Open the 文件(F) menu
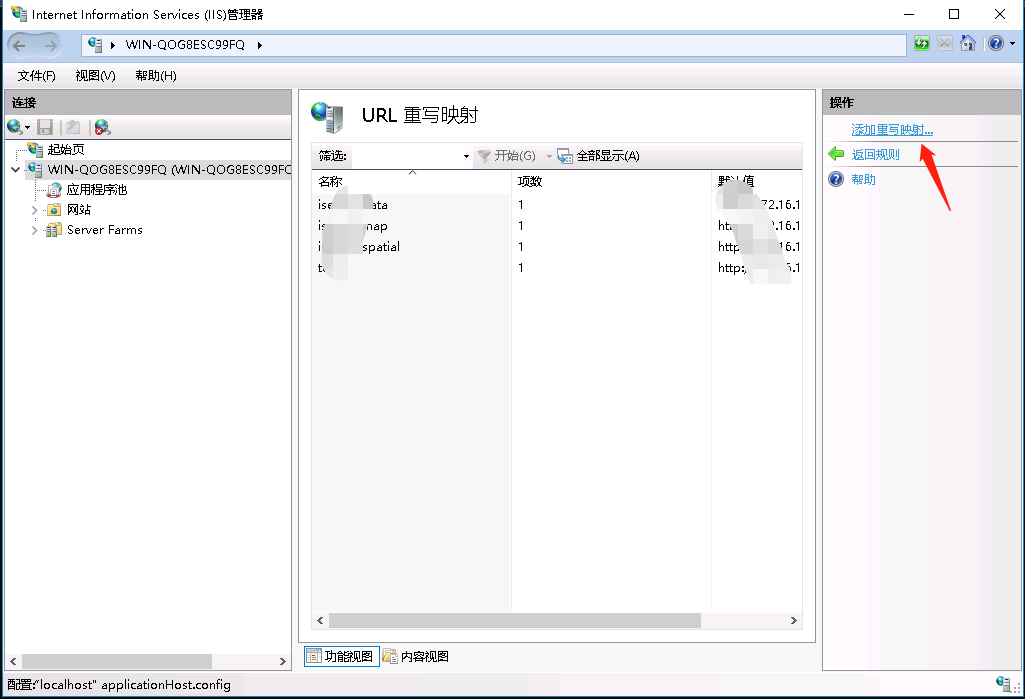This screenshot has height=699, width=1025. click(37, 76)
